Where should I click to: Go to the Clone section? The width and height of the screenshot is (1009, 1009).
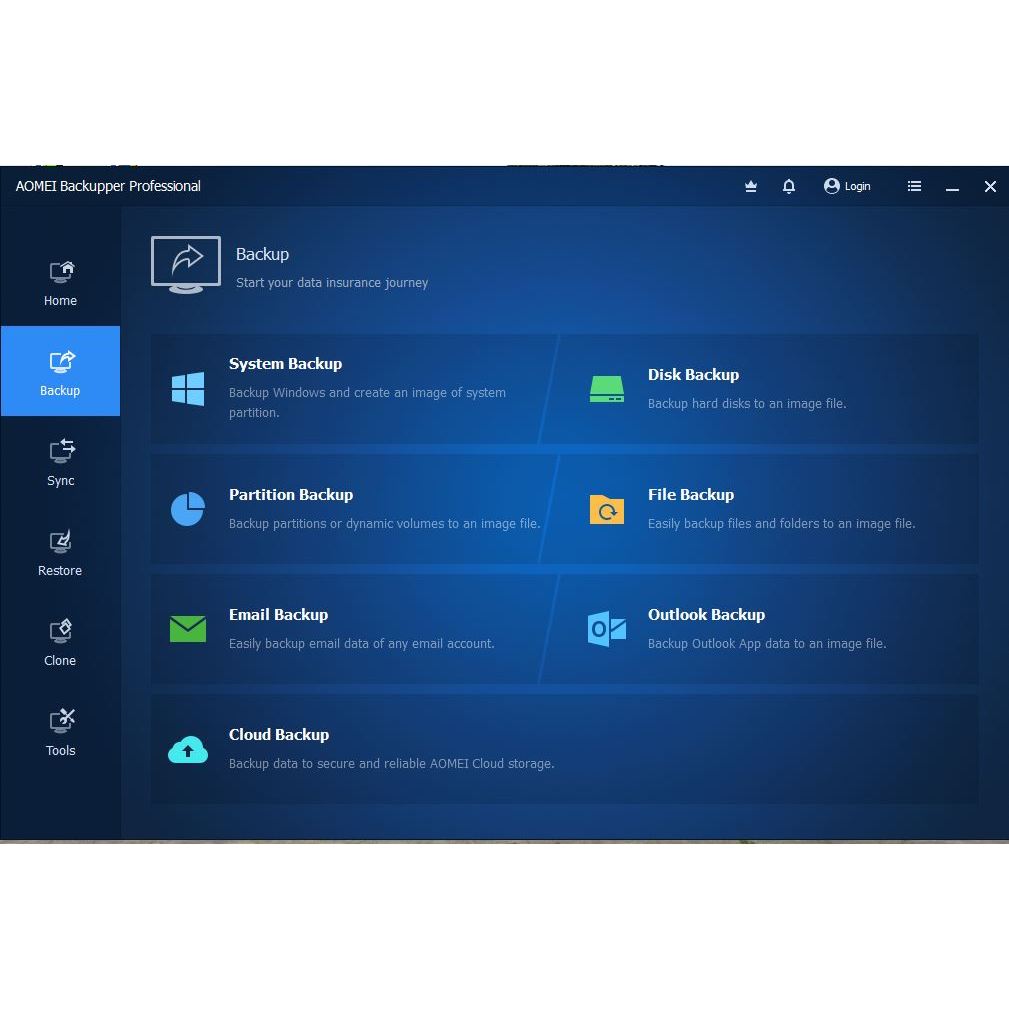[x=60, y=643]
